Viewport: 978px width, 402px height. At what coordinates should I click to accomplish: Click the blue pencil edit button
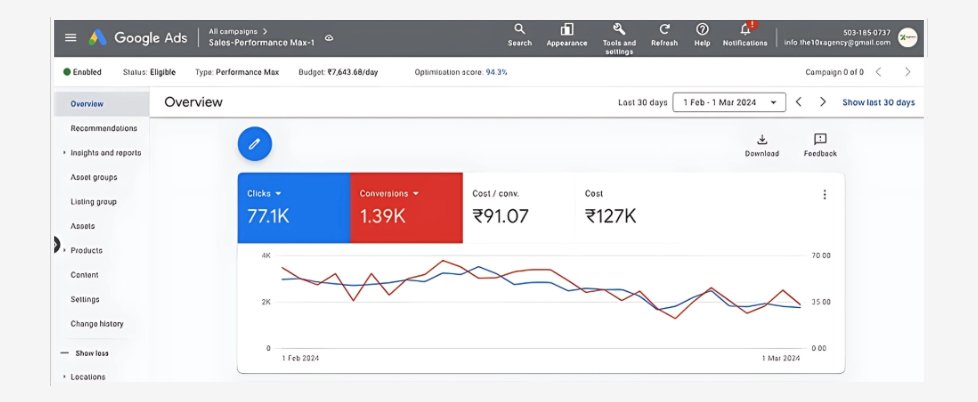(x=255, y=144)
